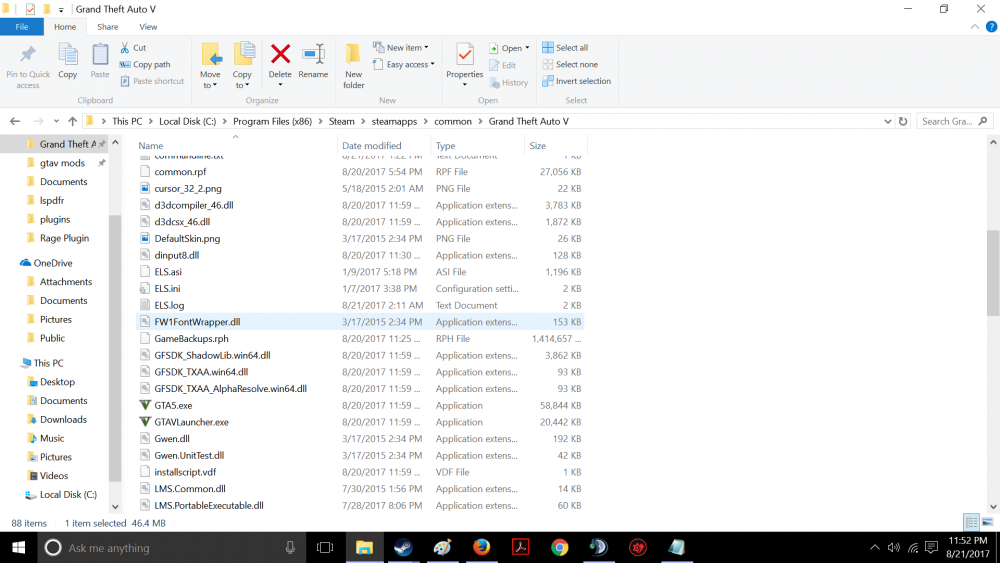Screen dimensions: 1000x563
Task: Collapse the ribbon with the chevron
Action: (x=974, y=27)
